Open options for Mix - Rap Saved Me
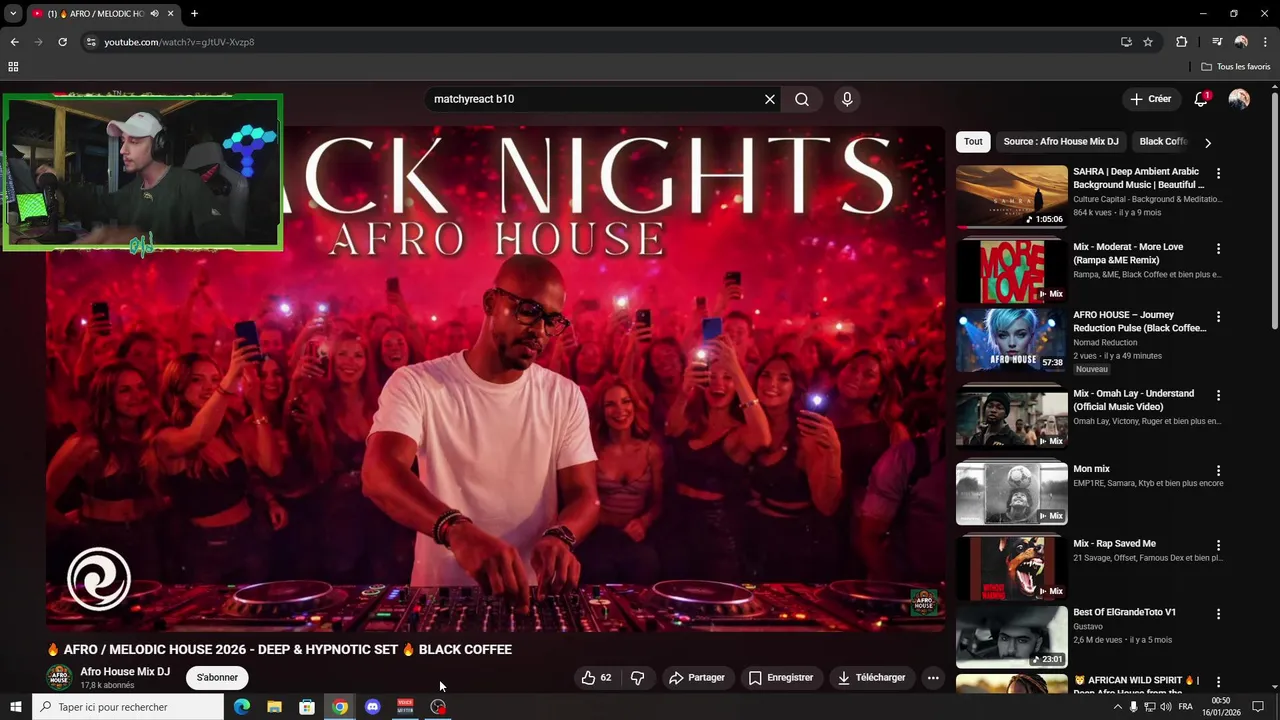1280x720 pixels. click(x=1218, y=545)
